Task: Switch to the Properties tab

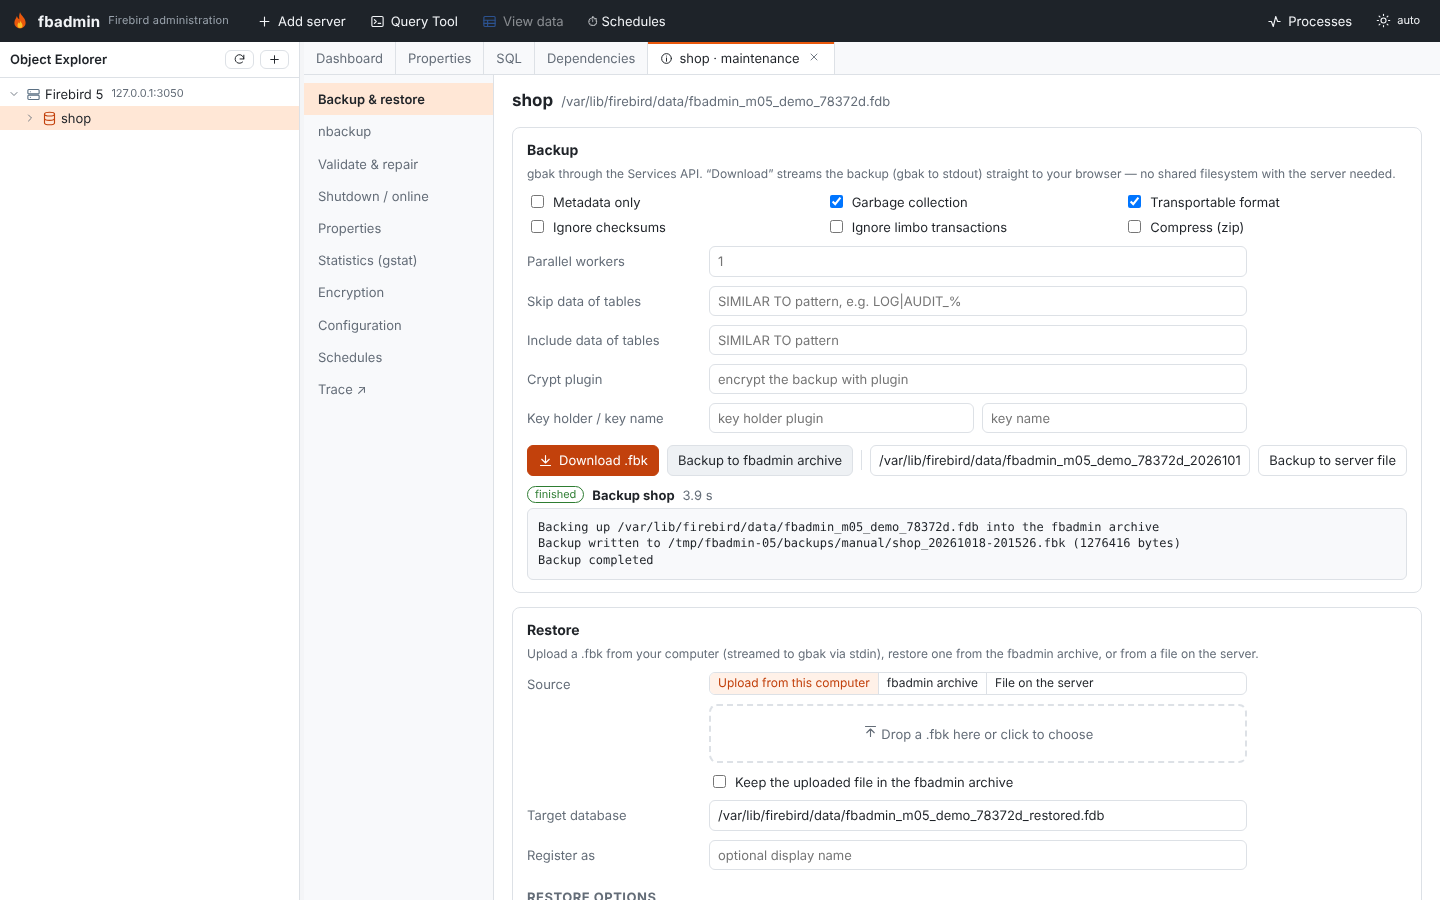Action: 439,58
